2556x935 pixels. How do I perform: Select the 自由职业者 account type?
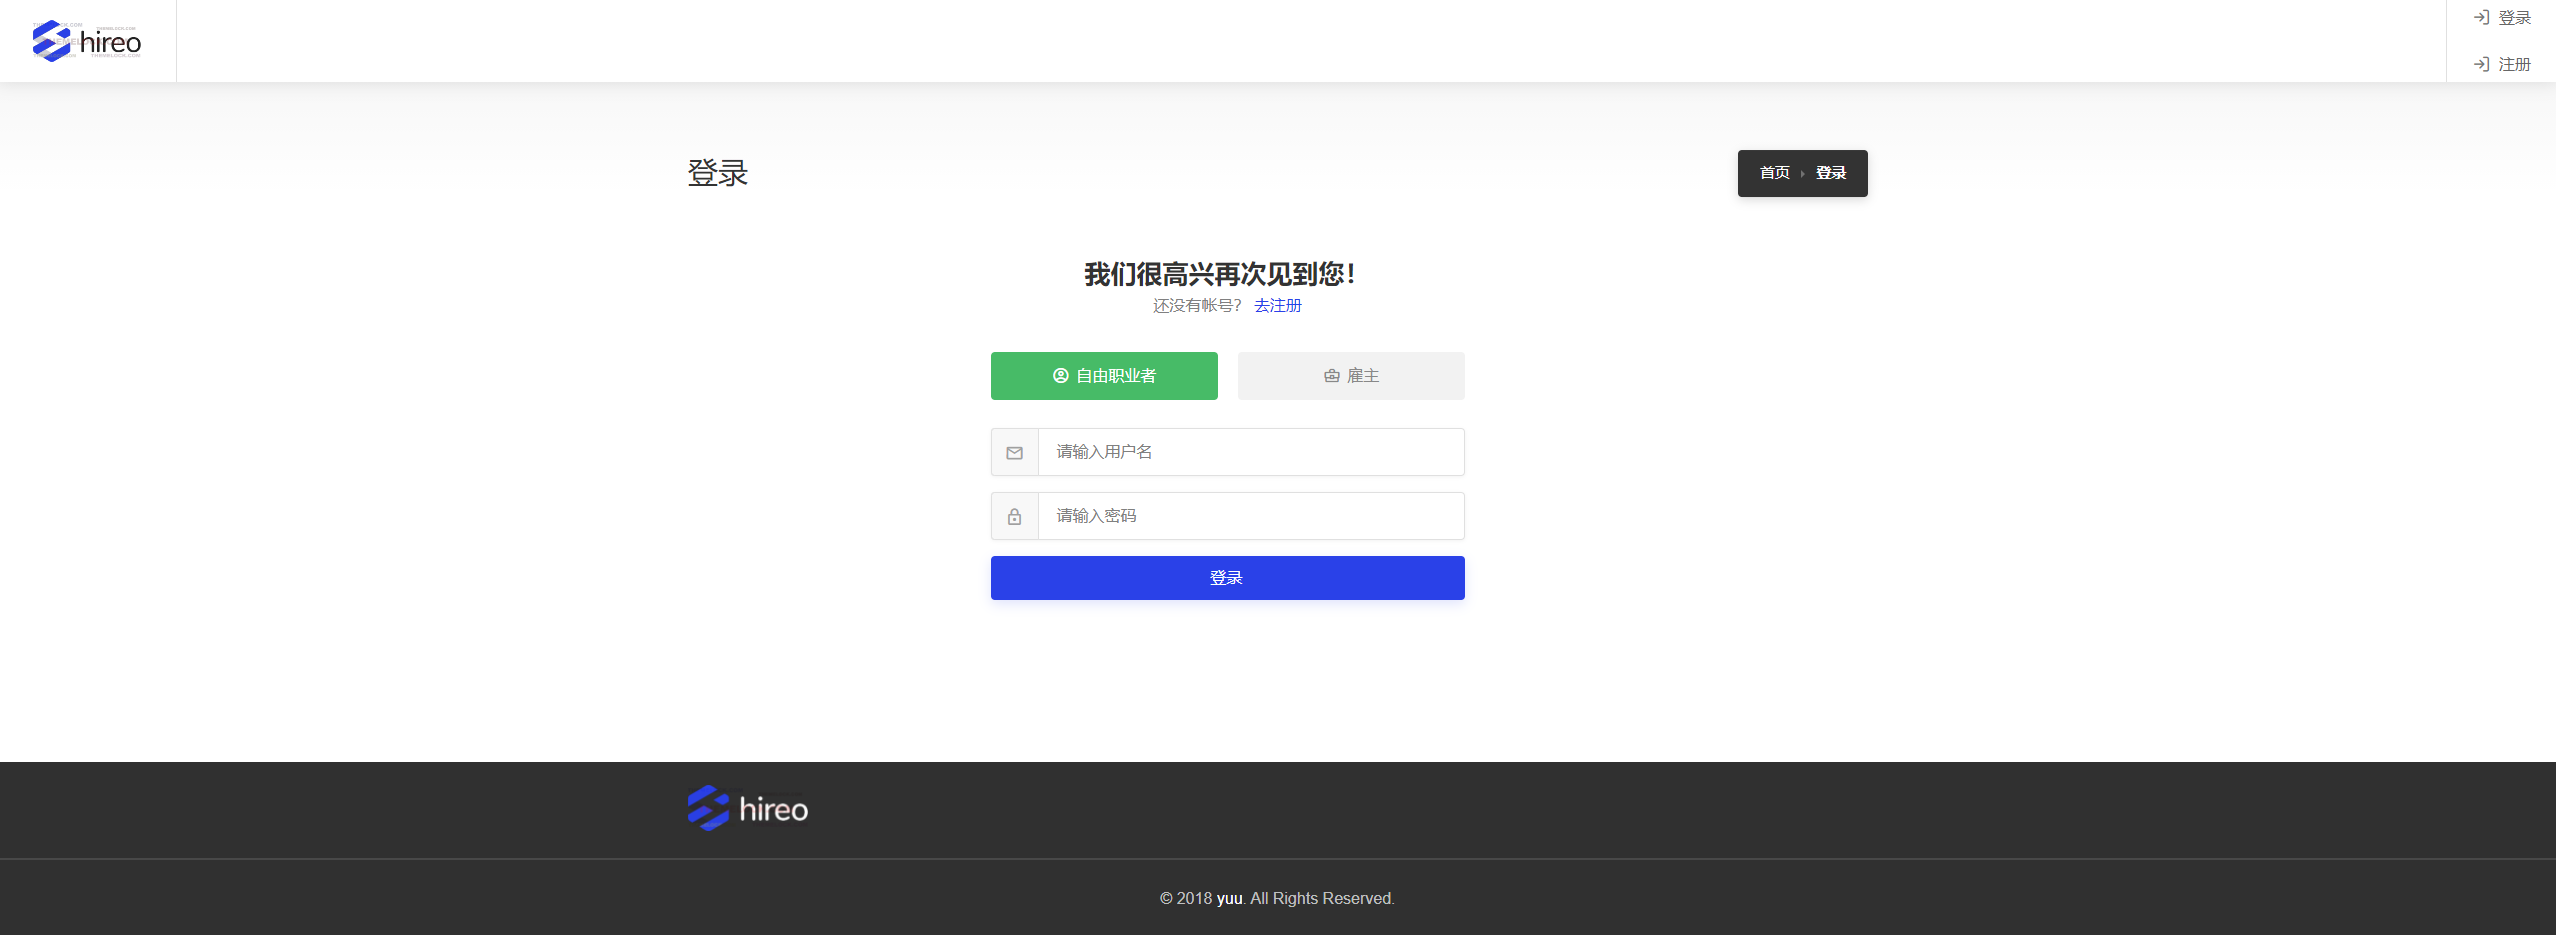1104,376
